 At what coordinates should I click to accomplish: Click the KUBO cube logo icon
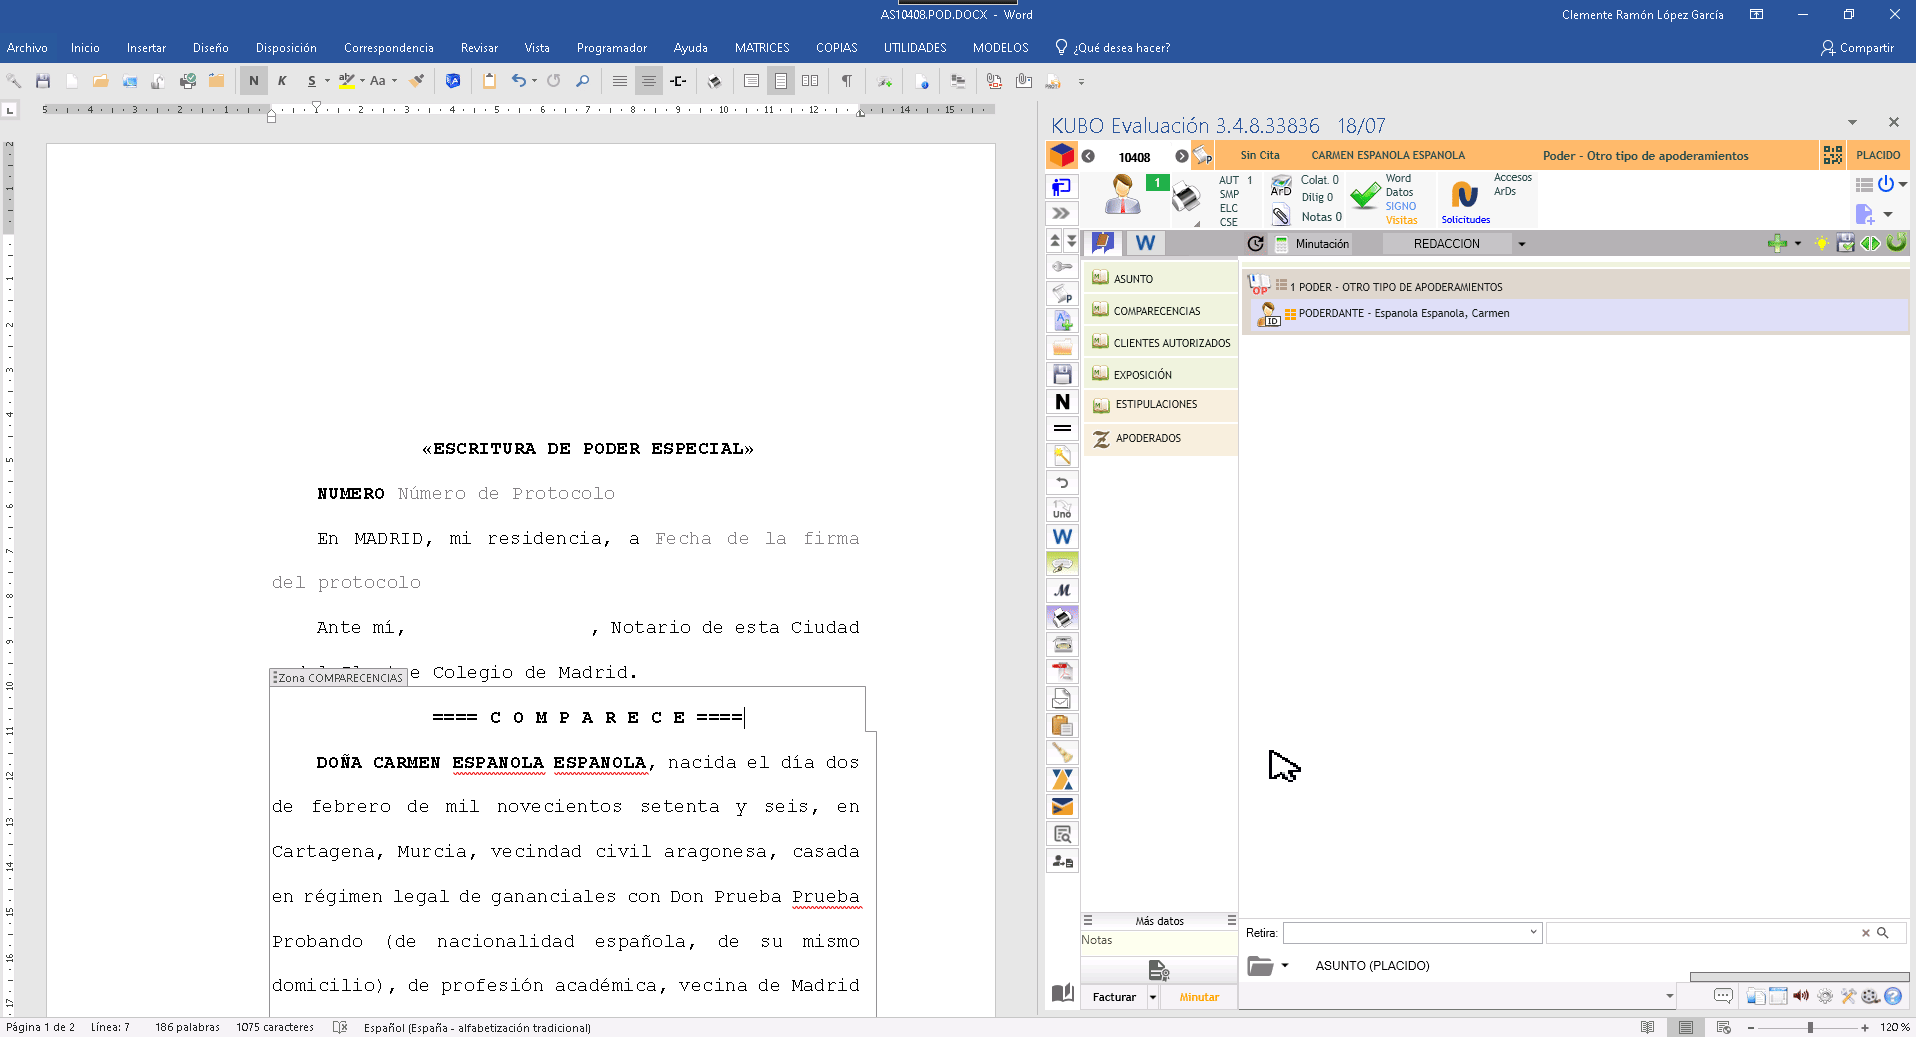1061,155
